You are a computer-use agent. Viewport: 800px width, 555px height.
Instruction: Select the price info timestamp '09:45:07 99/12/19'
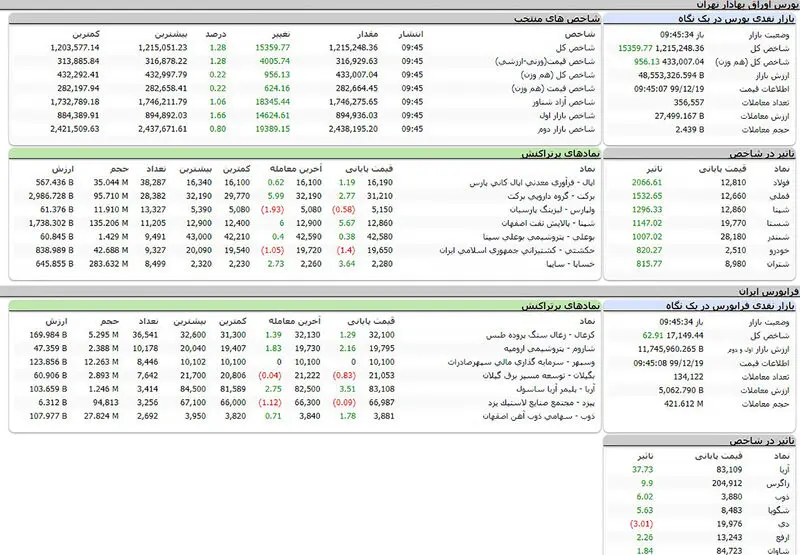point(669,89)
